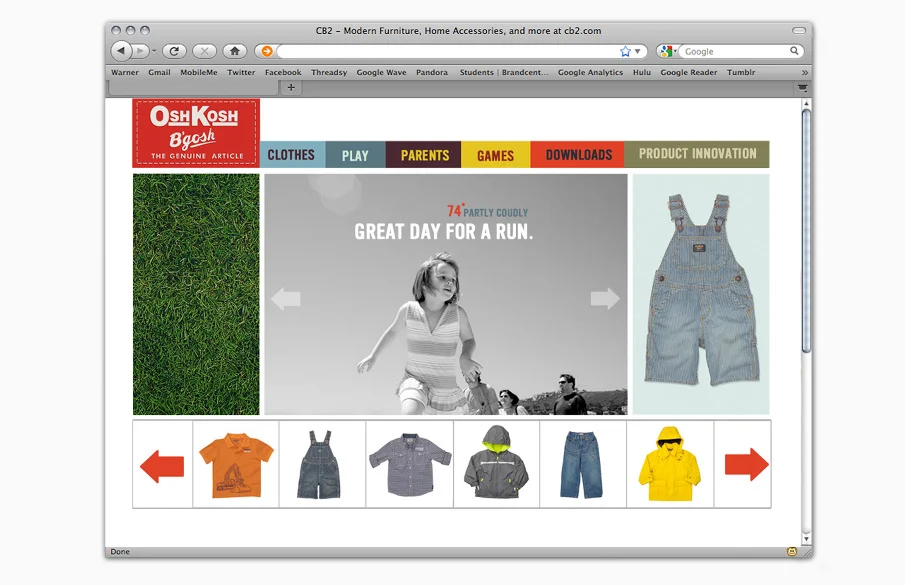Viewport: 905px width, 585px height.
Task: Click the toolbar toggle pill in title bar
Action: pyautogui.click(x=799, y=30)
